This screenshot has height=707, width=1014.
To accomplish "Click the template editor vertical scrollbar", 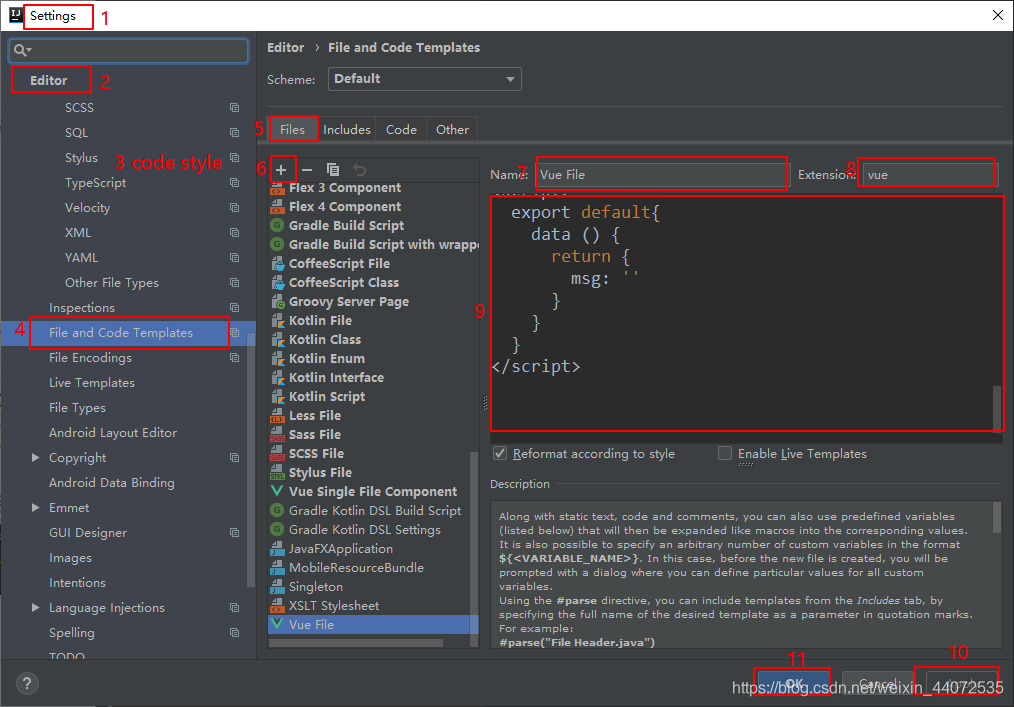I will pos(997,408).
